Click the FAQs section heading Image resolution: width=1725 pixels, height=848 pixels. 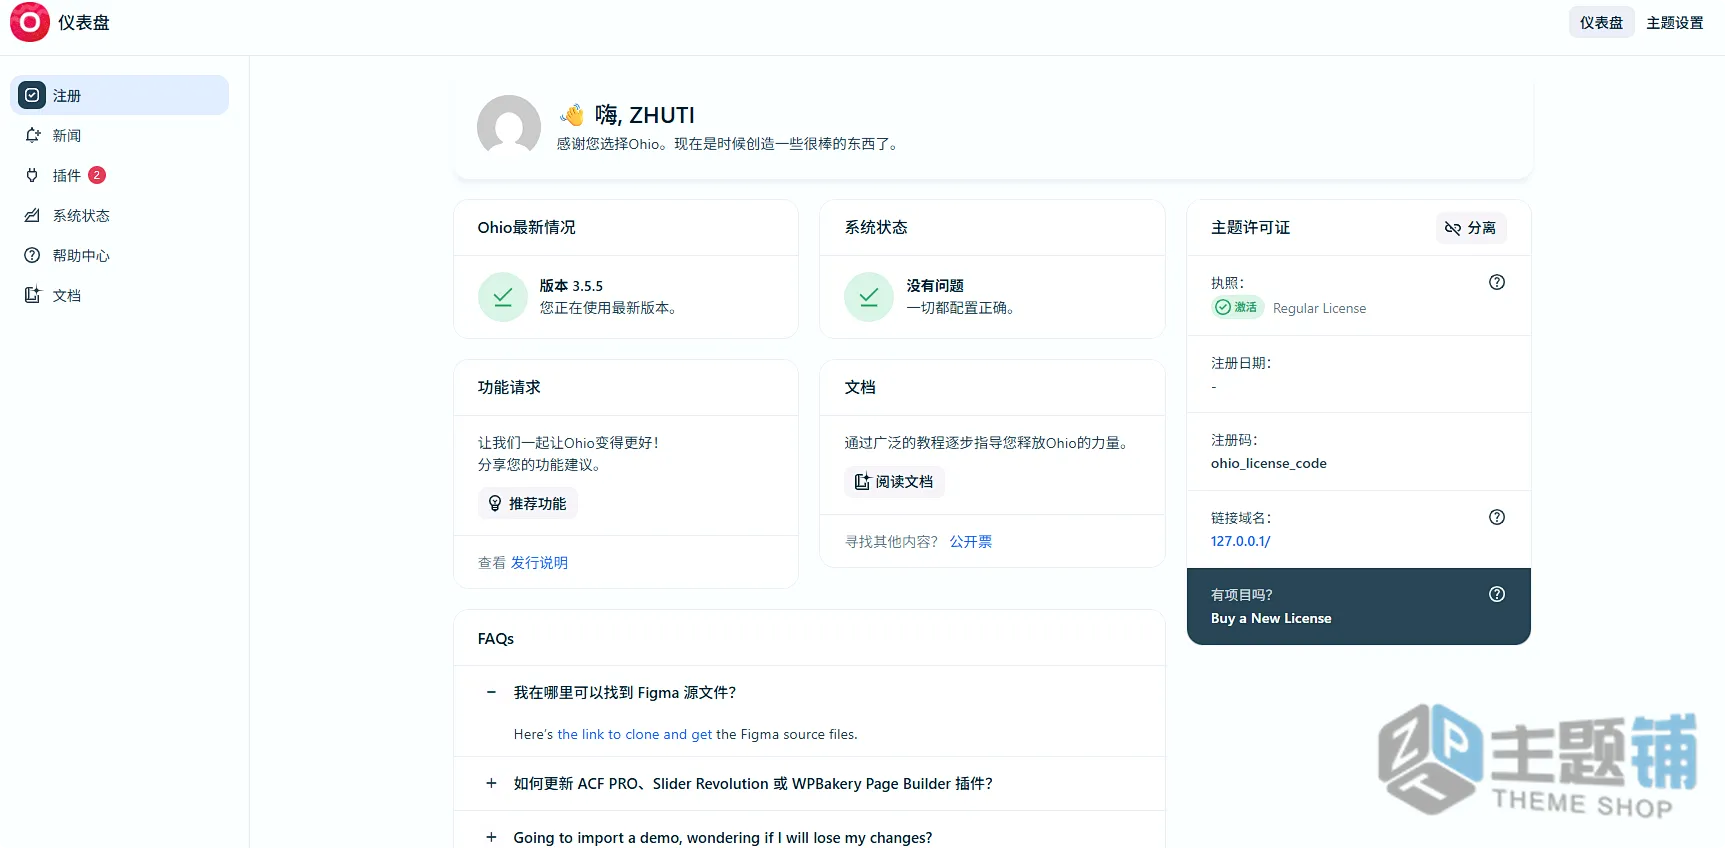click(496, 638)
